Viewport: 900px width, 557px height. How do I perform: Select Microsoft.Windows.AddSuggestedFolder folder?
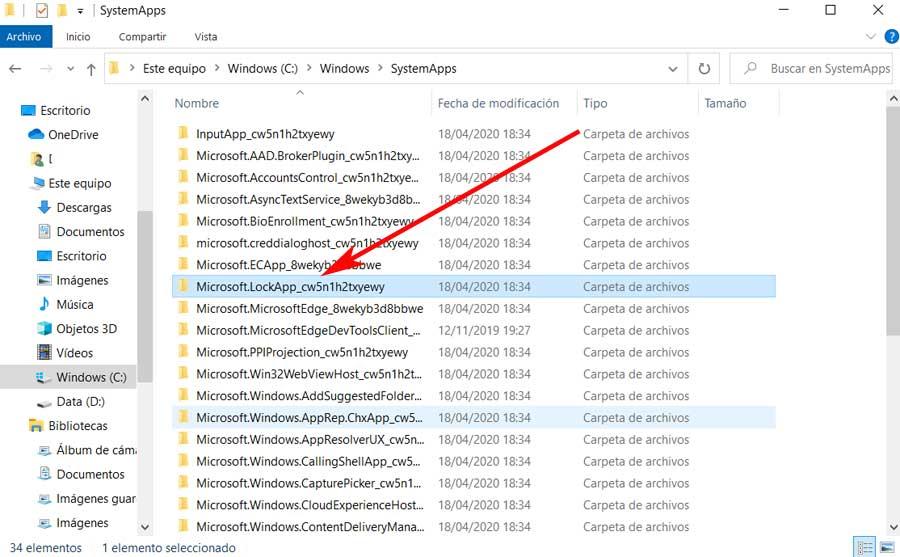pos(474,396)
